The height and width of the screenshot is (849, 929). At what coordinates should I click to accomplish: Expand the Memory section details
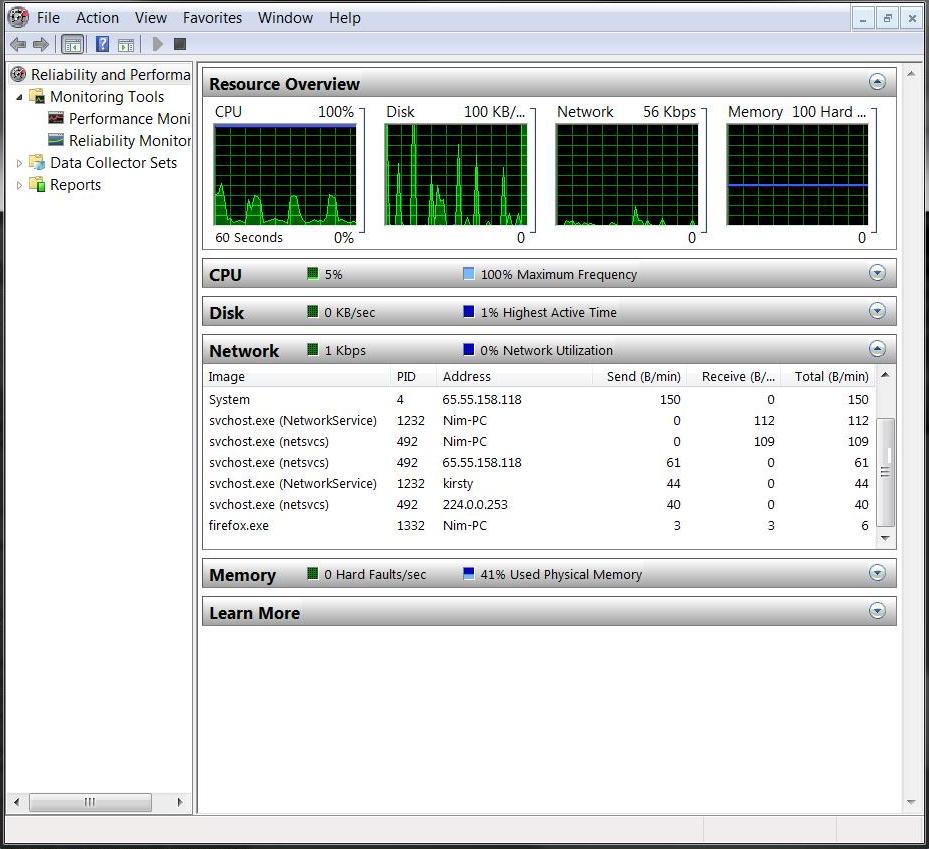coord(877,573)
